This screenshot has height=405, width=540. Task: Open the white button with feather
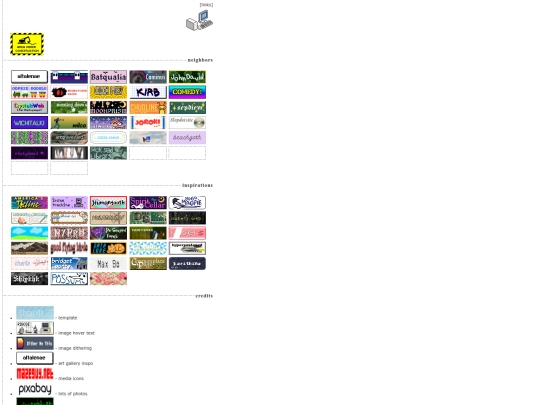pyautogui.click(x=187, y=248)
